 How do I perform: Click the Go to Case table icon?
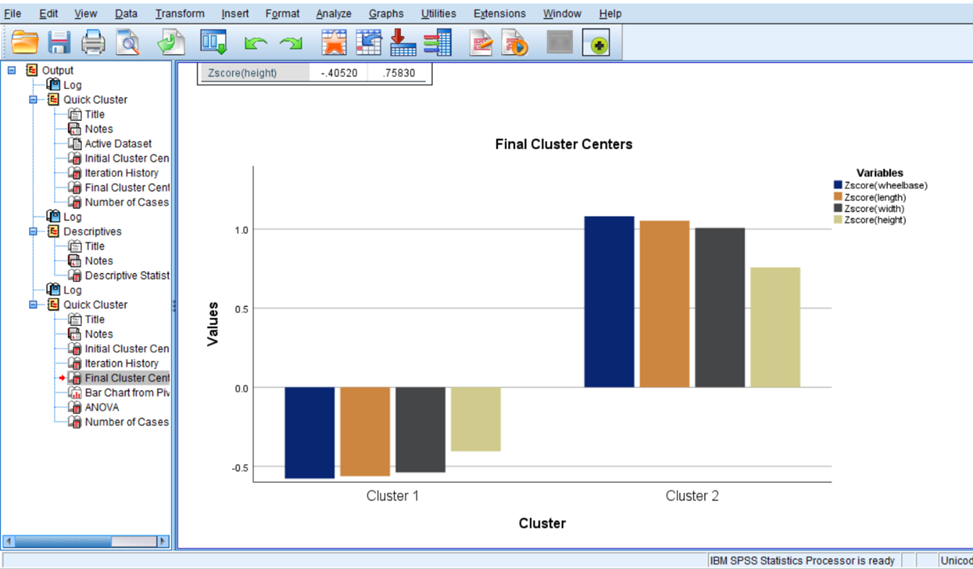point(369,43)
